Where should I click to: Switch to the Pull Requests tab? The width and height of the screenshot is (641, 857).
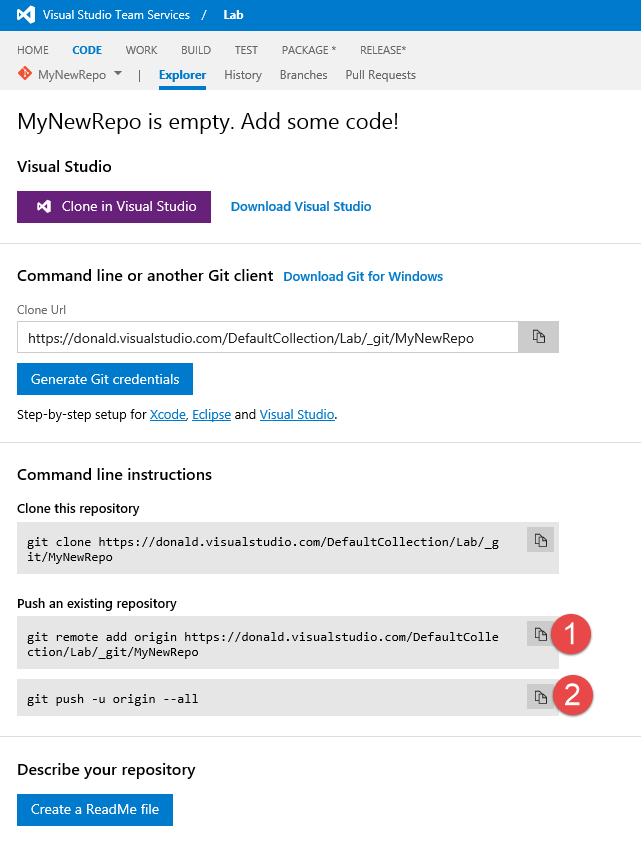click(380, 75)
